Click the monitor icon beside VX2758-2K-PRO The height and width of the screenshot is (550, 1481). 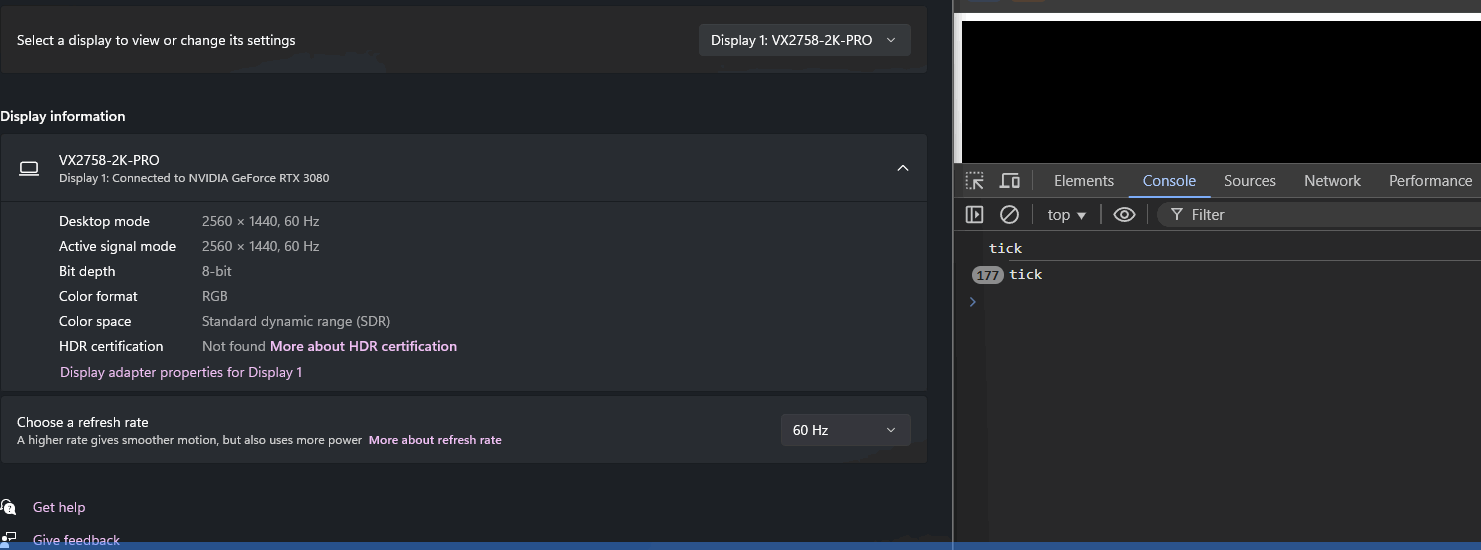(x=29, y=168)
